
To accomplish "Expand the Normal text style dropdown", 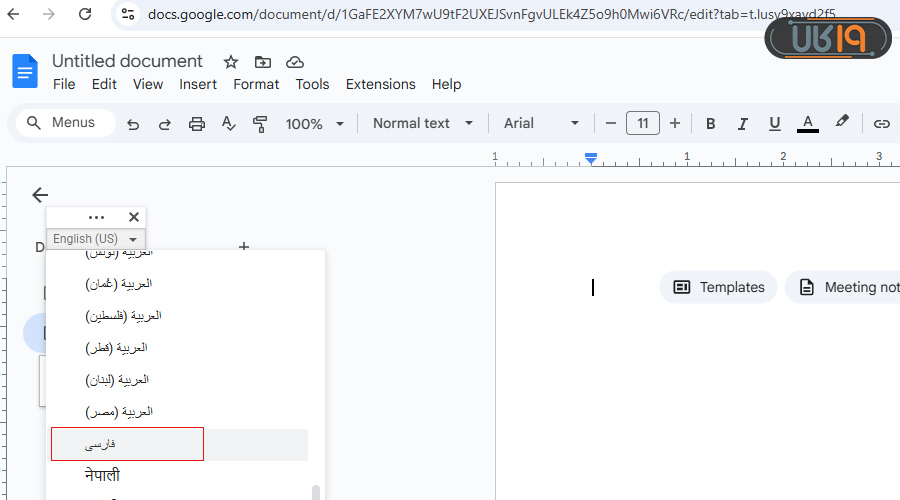I will tap(424, 124).
